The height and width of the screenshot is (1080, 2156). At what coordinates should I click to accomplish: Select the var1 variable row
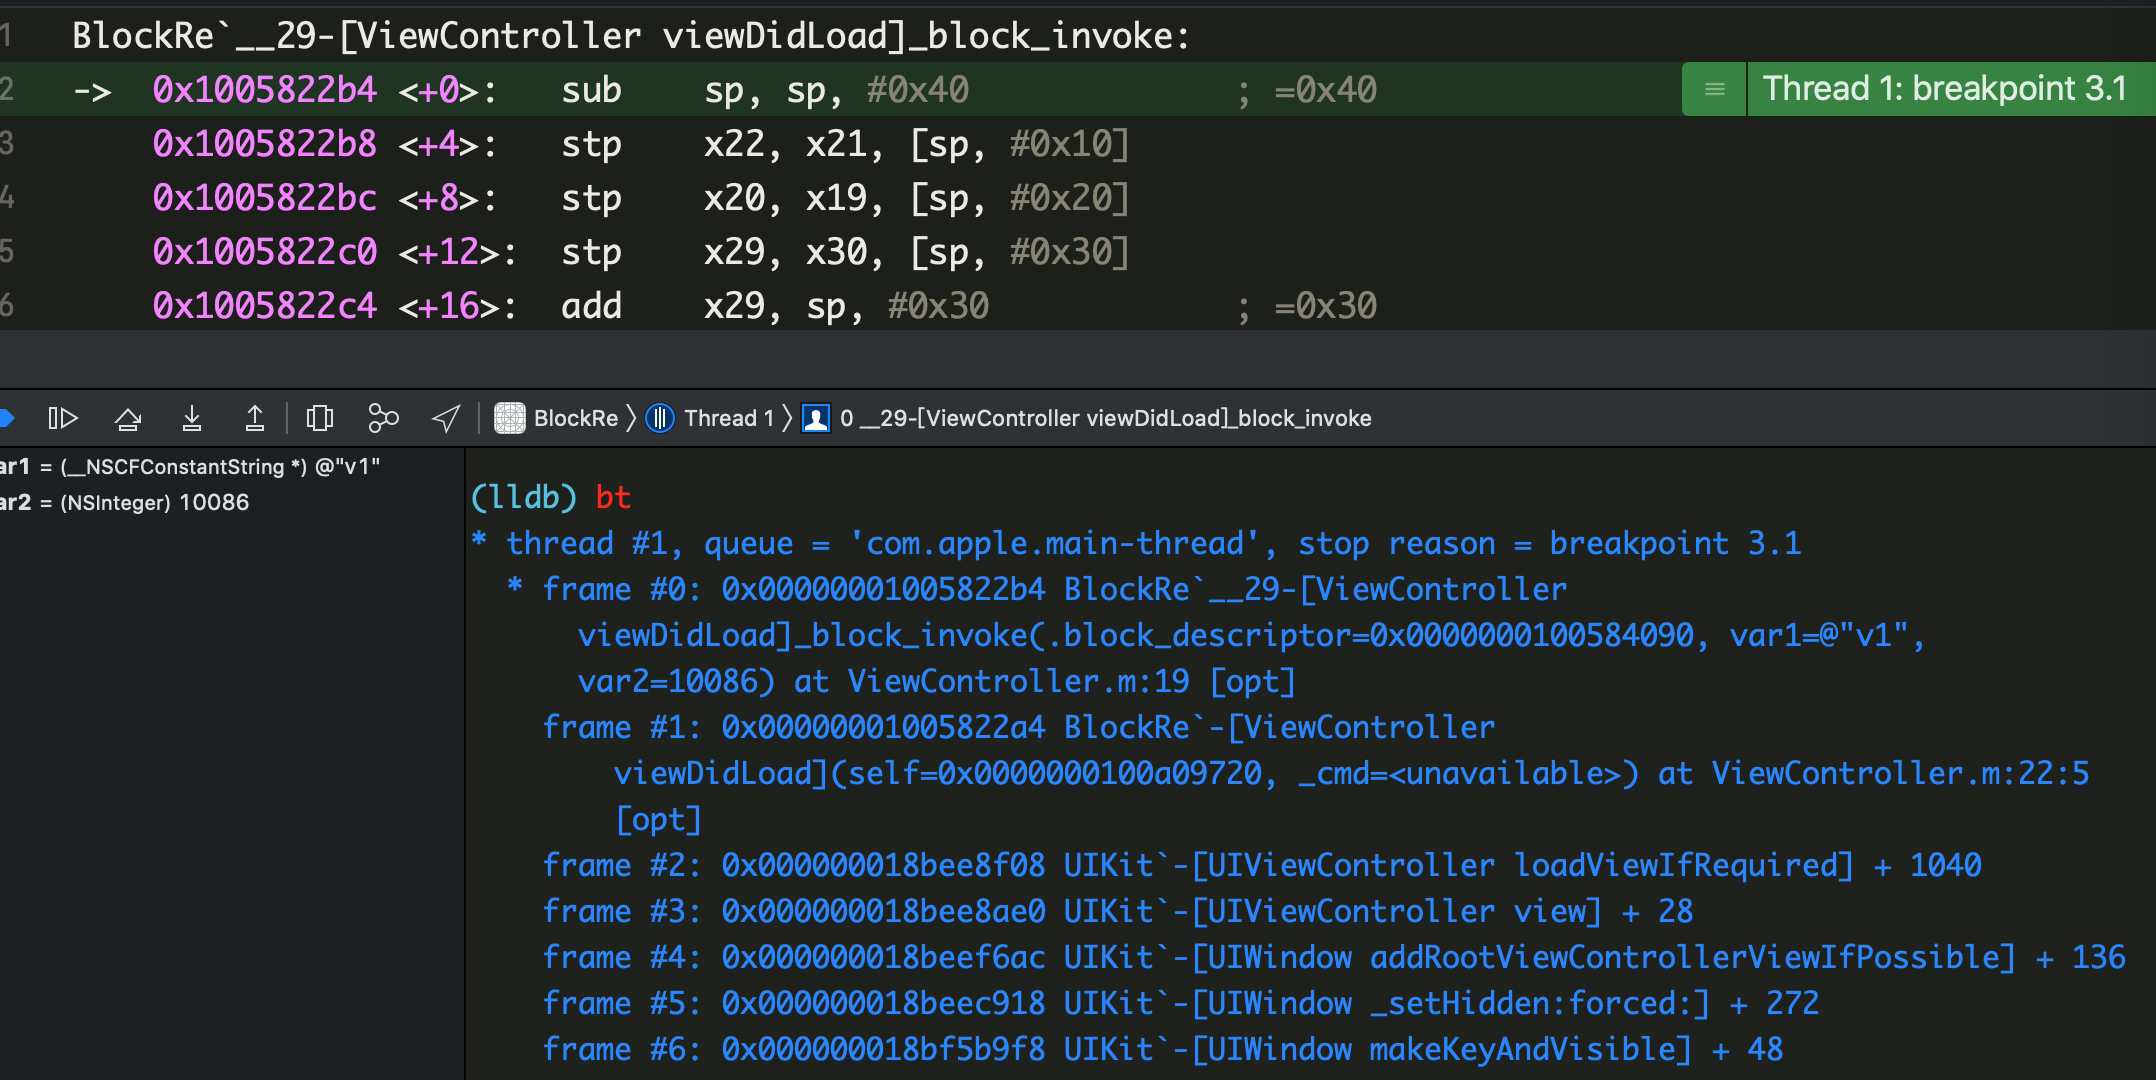click(190, 467)
